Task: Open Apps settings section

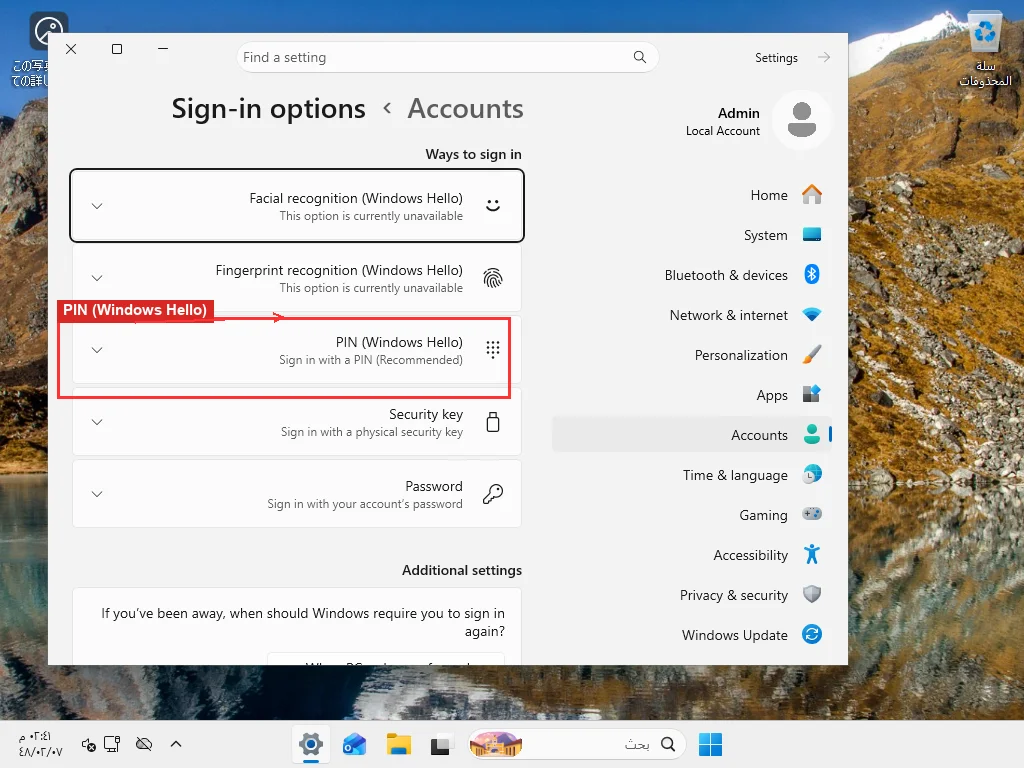Action: [x=692, y=394]
